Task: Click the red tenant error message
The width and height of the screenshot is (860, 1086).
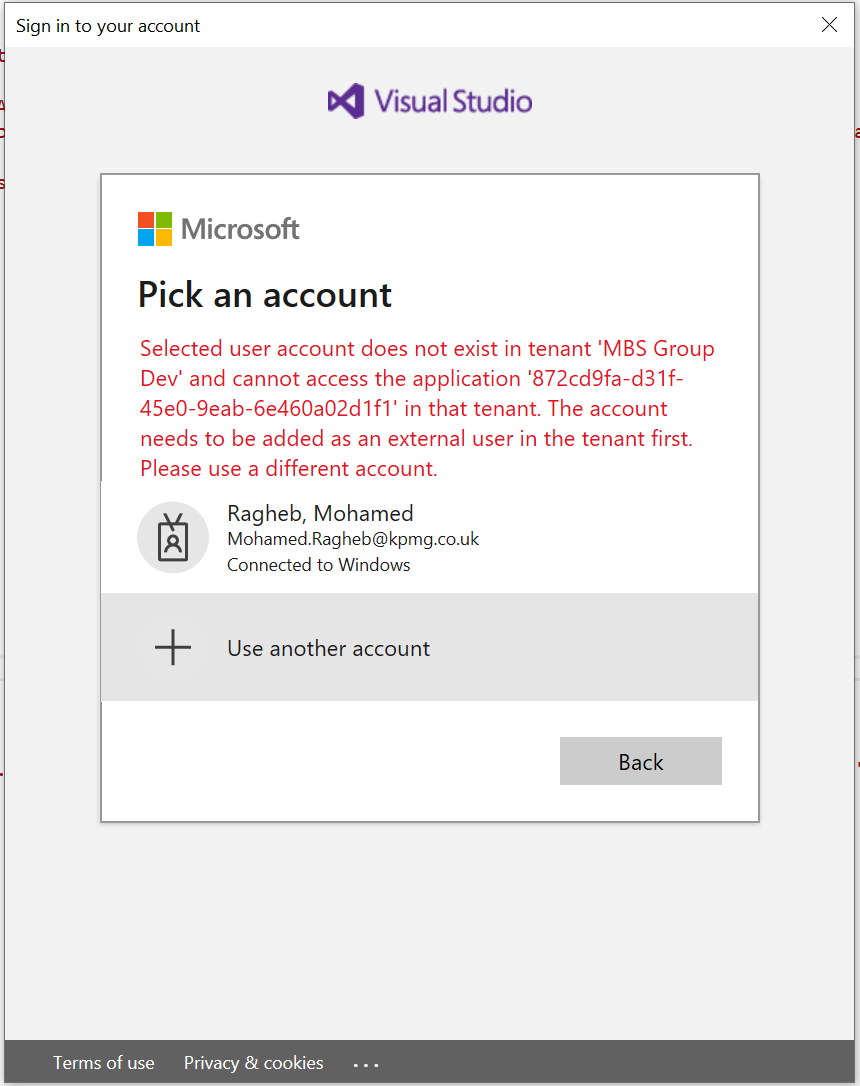Action: (427, 409)
